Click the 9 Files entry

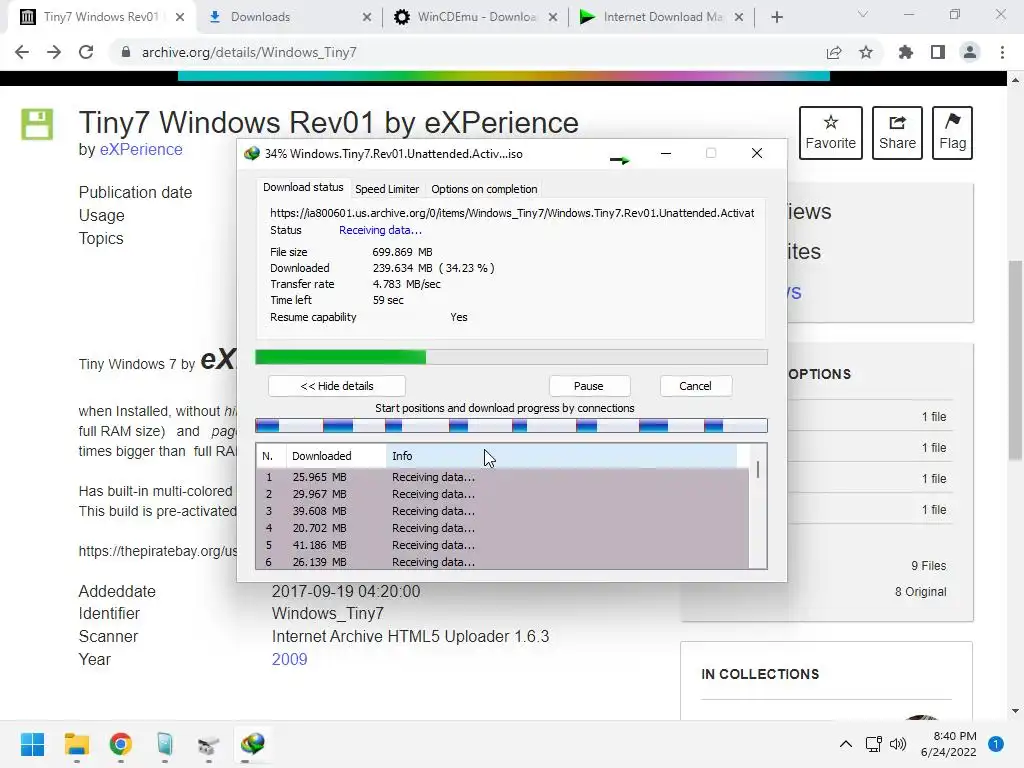coord(929,566)
